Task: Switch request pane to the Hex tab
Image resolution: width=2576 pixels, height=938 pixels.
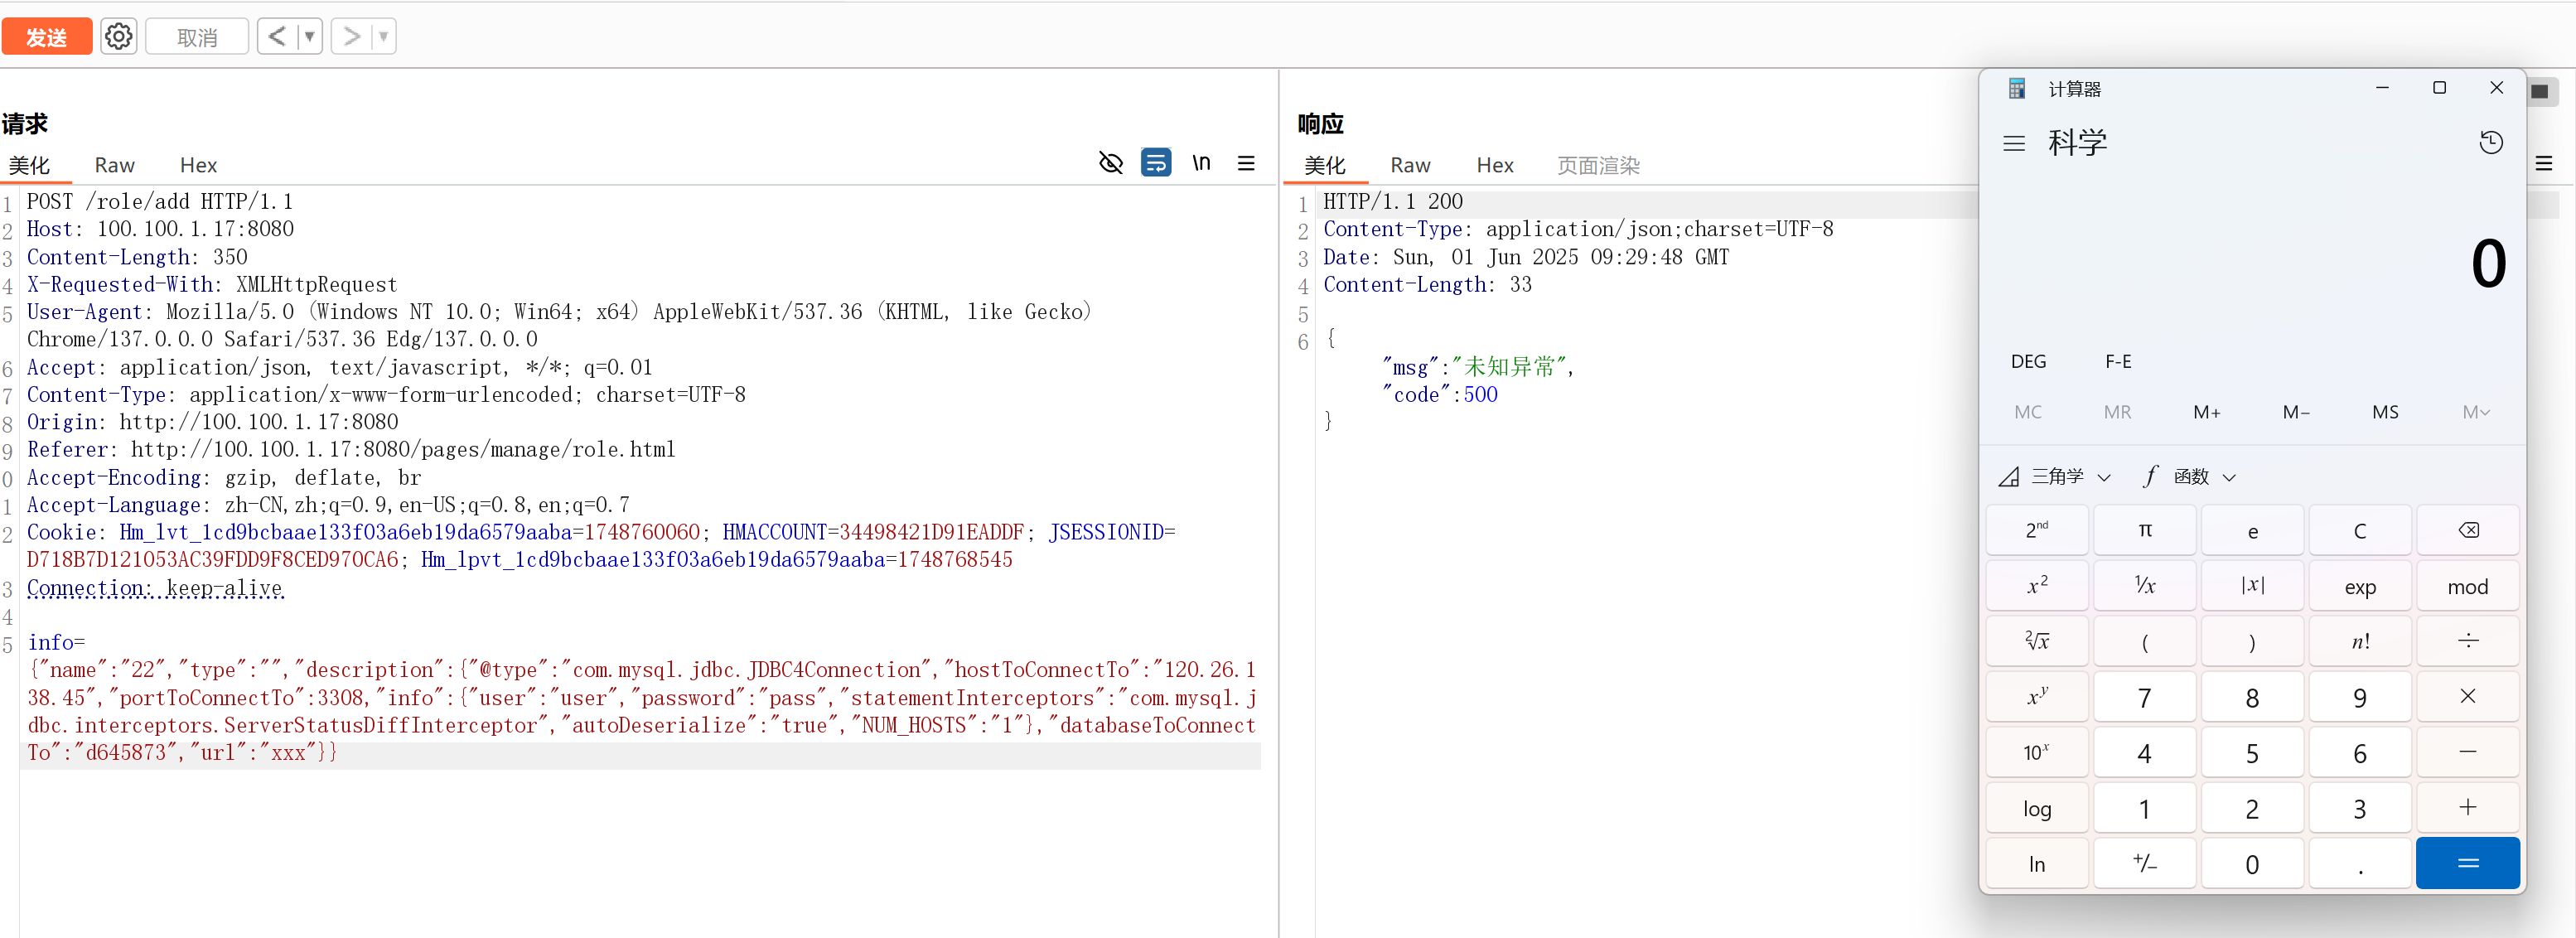Action: tap(198, 165)
